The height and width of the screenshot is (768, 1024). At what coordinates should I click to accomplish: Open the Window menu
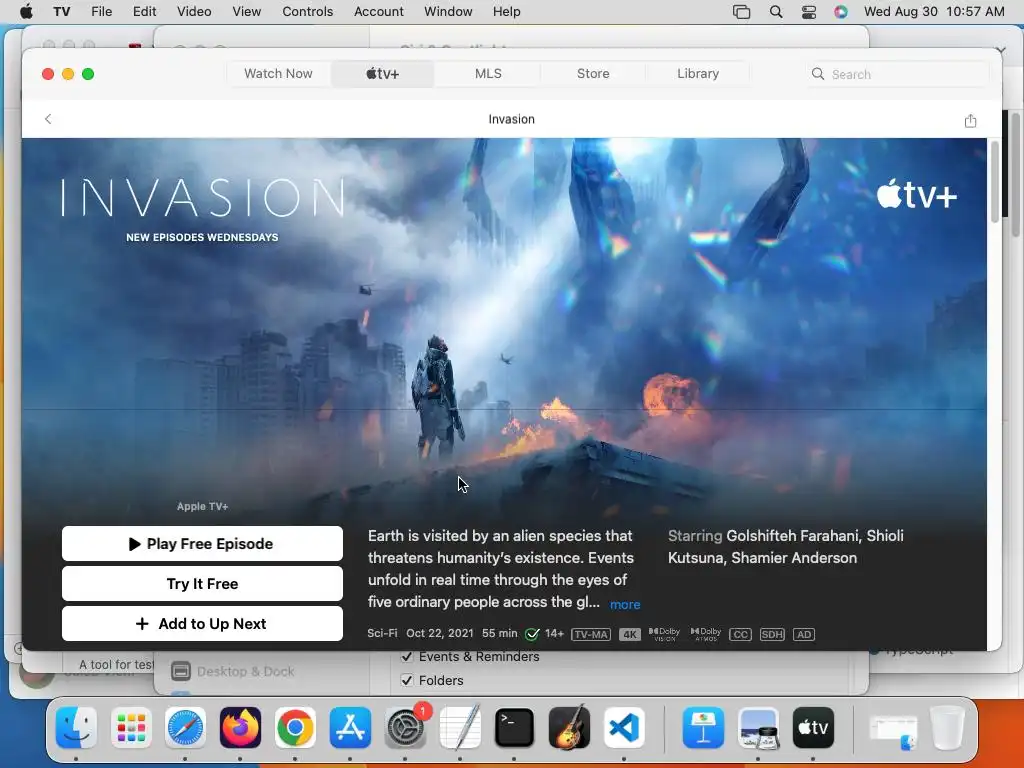point(448,11)
